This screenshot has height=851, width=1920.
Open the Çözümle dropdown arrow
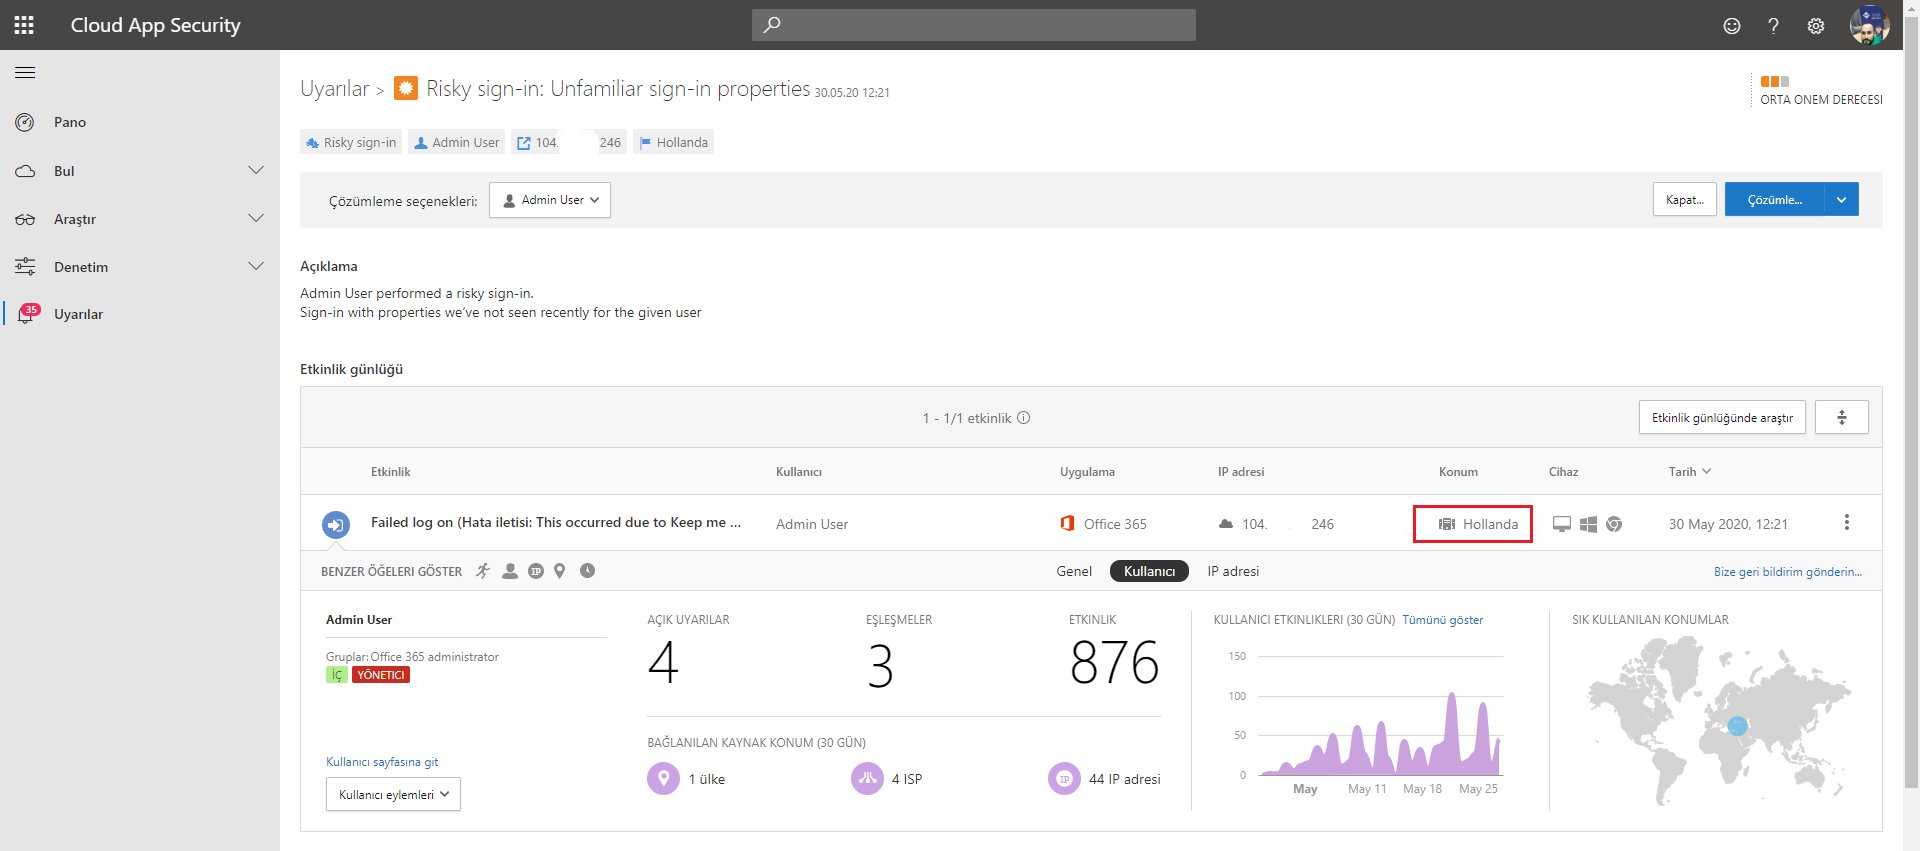coord(1841,200)
